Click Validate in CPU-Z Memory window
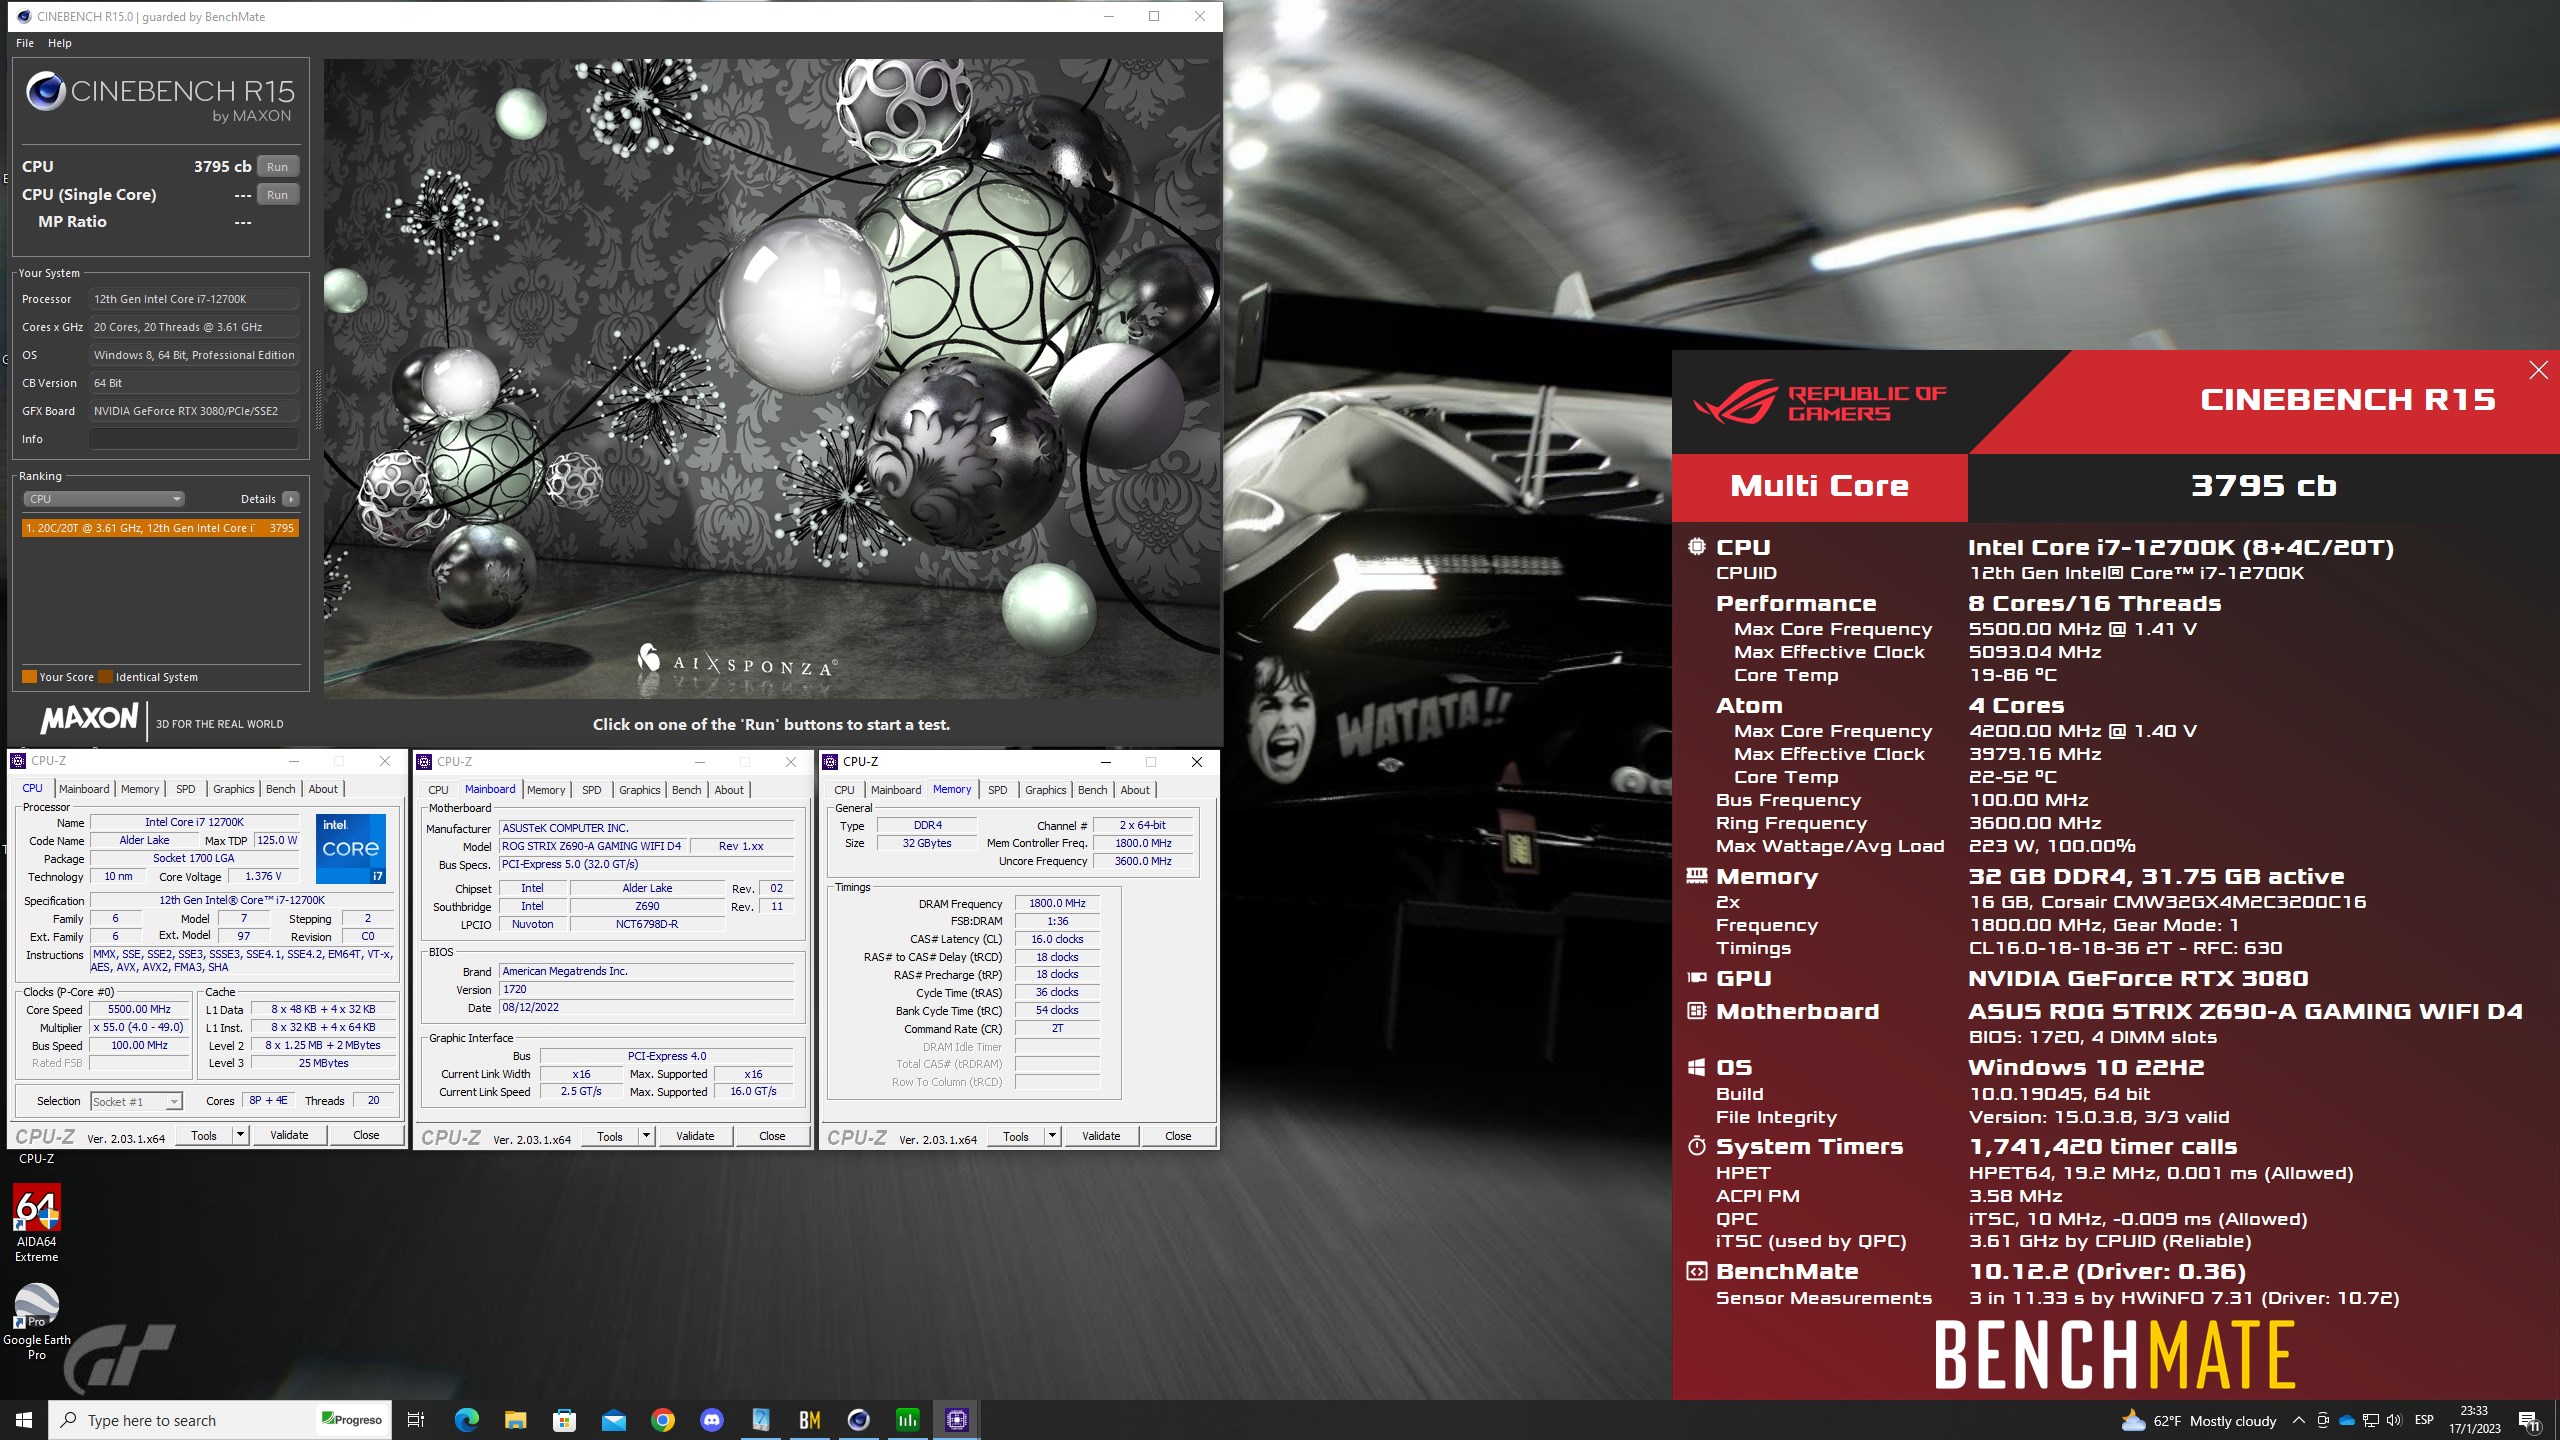This screenshot has width=2560, height=1440. 1101,1136
